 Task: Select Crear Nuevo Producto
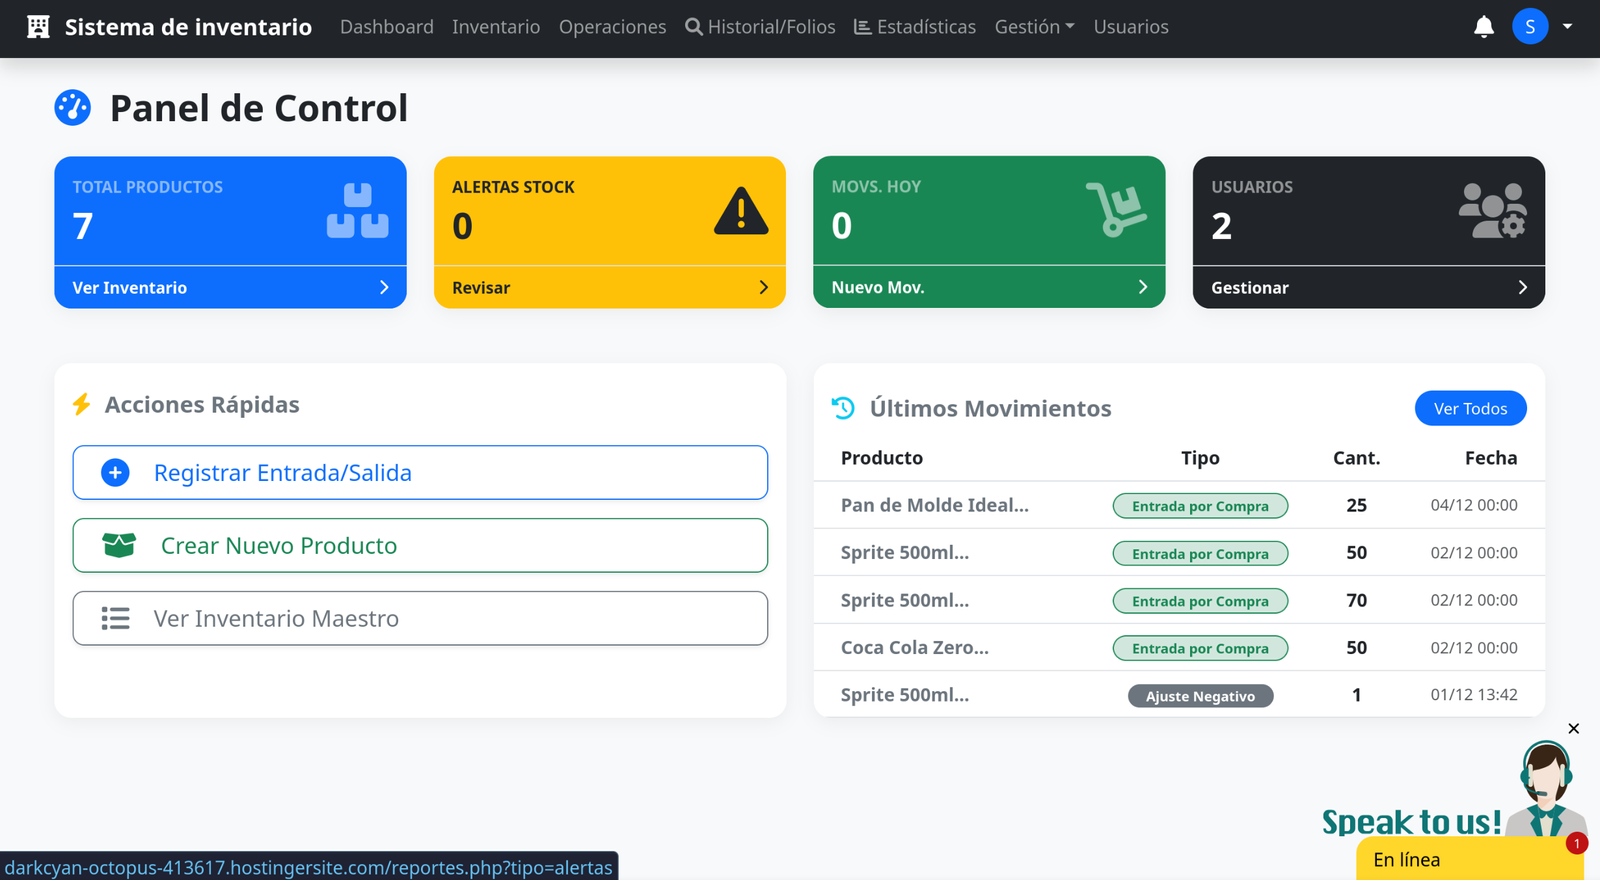(420, 546)
